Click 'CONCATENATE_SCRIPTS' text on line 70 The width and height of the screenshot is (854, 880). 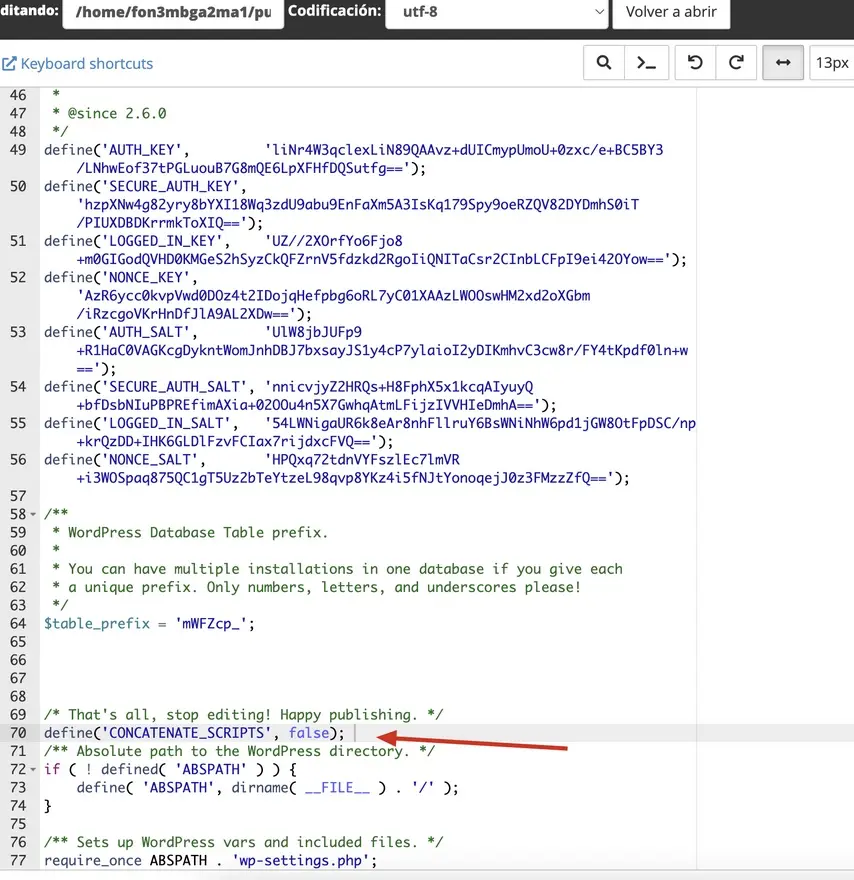pos(186,733)
